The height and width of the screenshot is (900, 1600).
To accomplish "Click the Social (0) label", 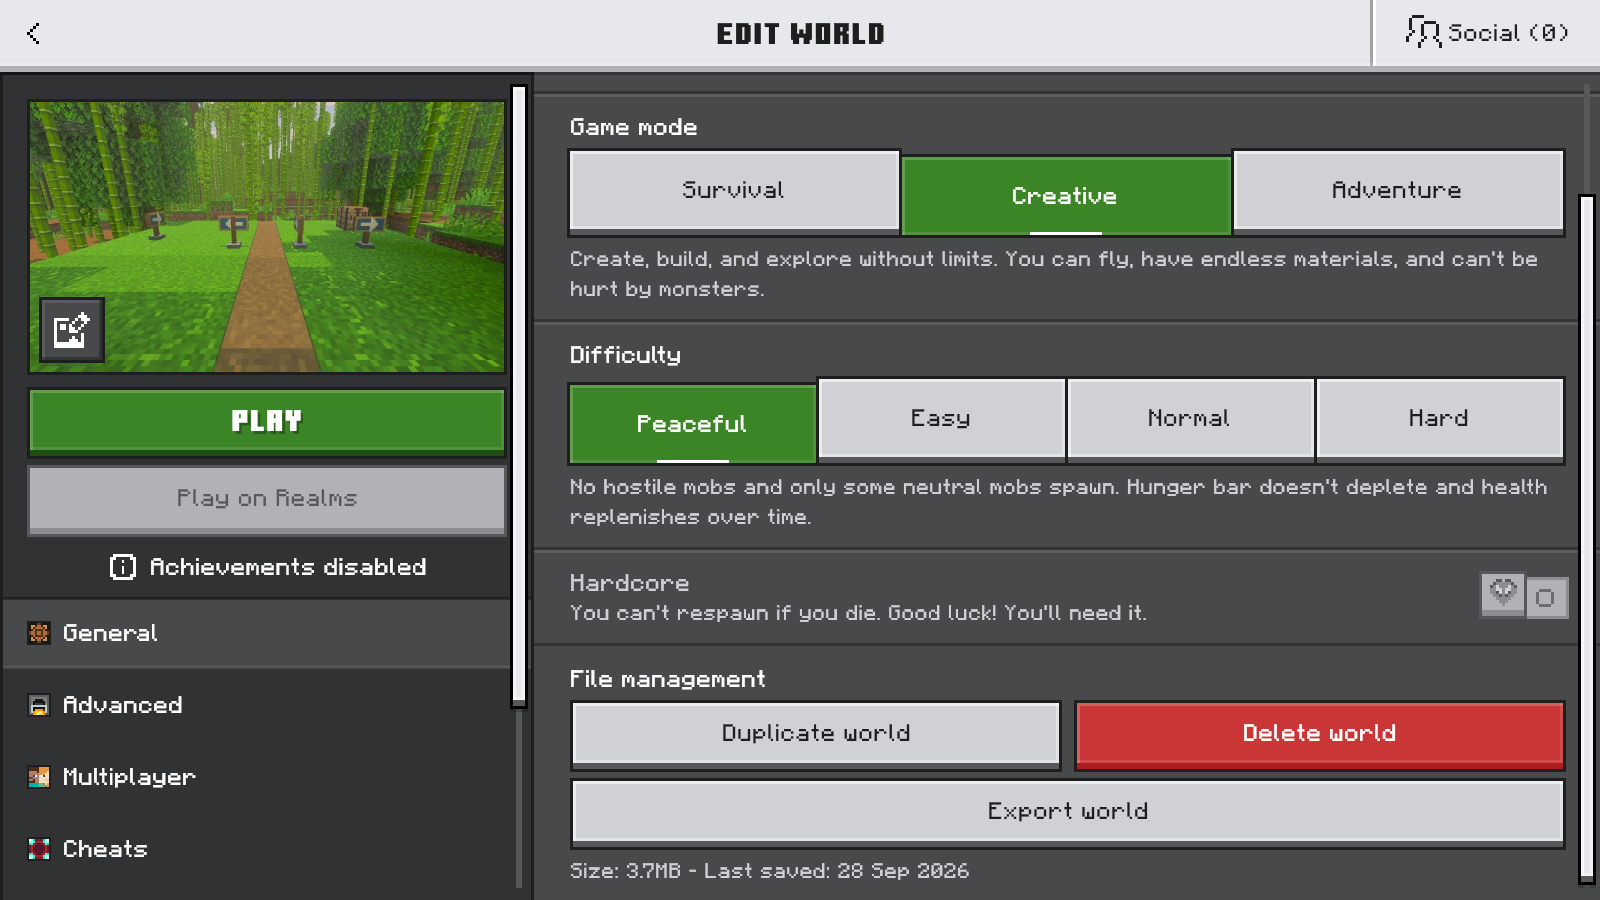I will pyautogui.click(x=1508, y=33).
